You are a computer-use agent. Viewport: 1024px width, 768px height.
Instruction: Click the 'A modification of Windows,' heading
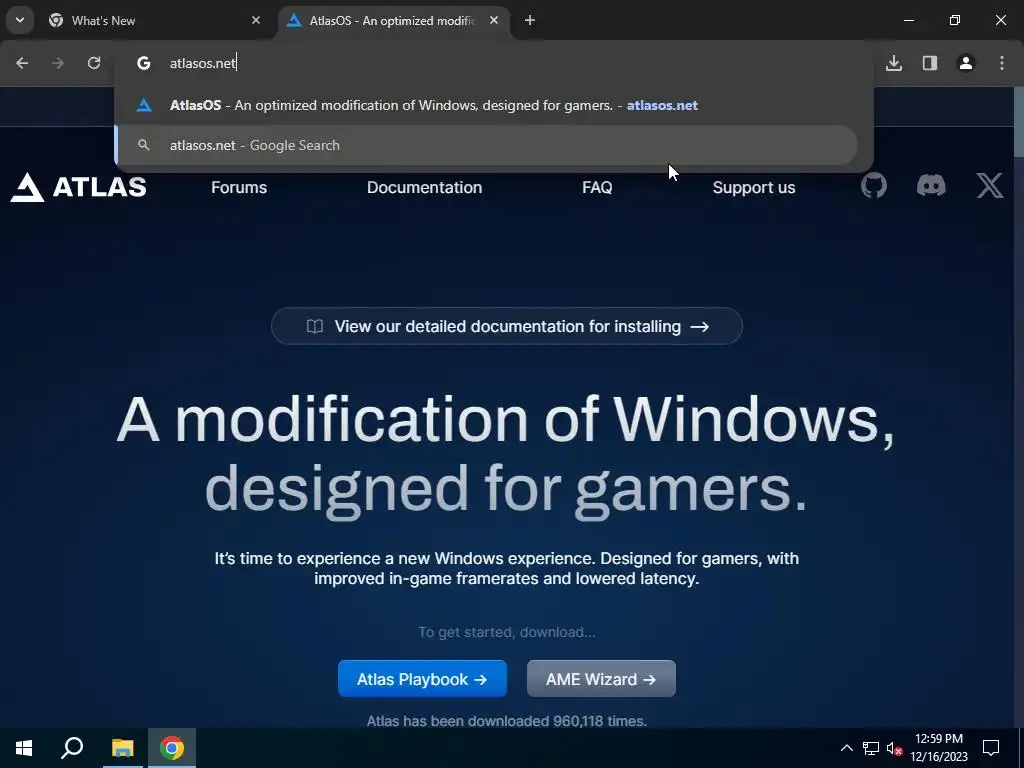point(505,420)
